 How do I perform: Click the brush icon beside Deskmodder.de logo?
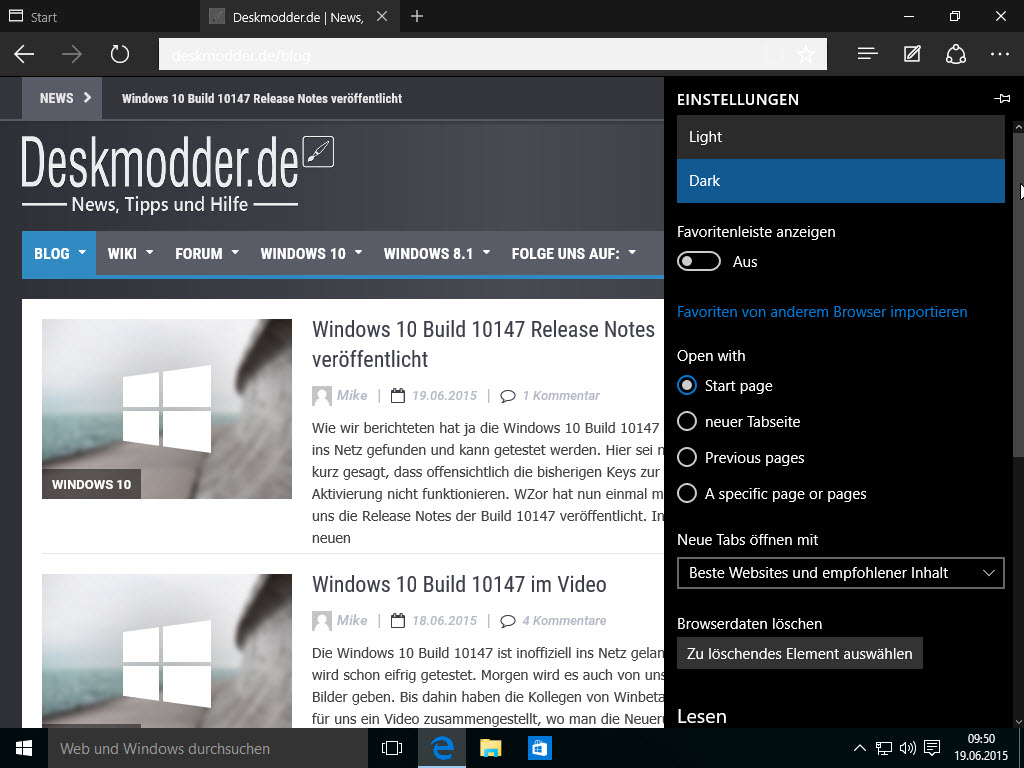coord(319,152)
